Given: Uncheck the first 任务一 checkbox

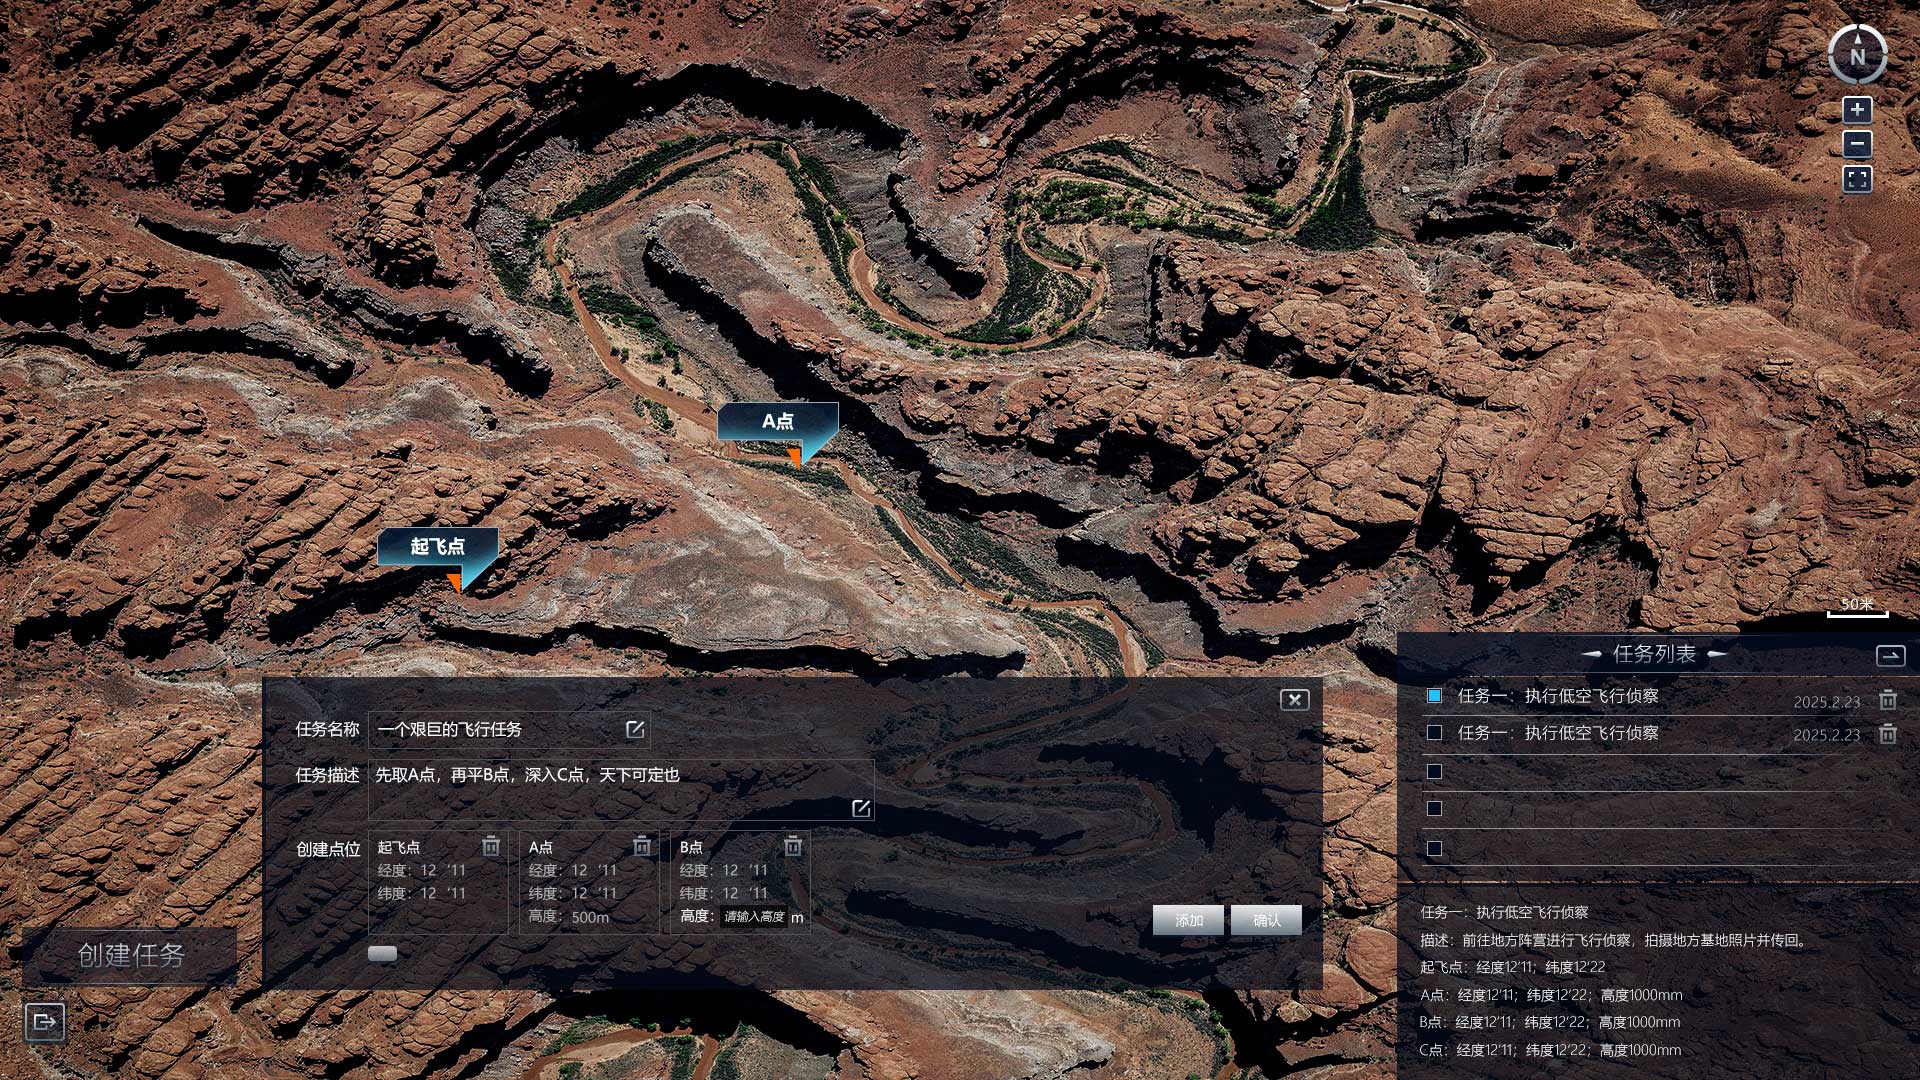Looking at the screenshot, I should [x=1434, y=695].
